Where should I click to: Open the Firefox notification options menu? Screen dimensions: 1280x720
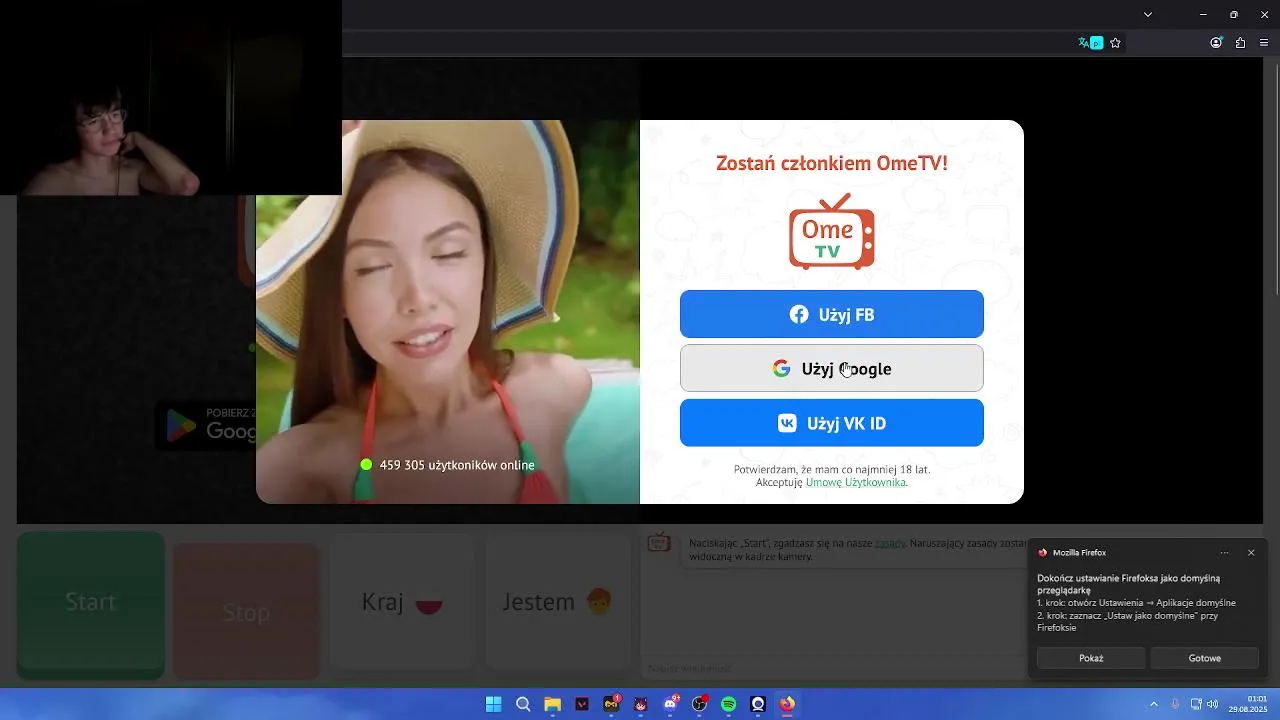1224,552
